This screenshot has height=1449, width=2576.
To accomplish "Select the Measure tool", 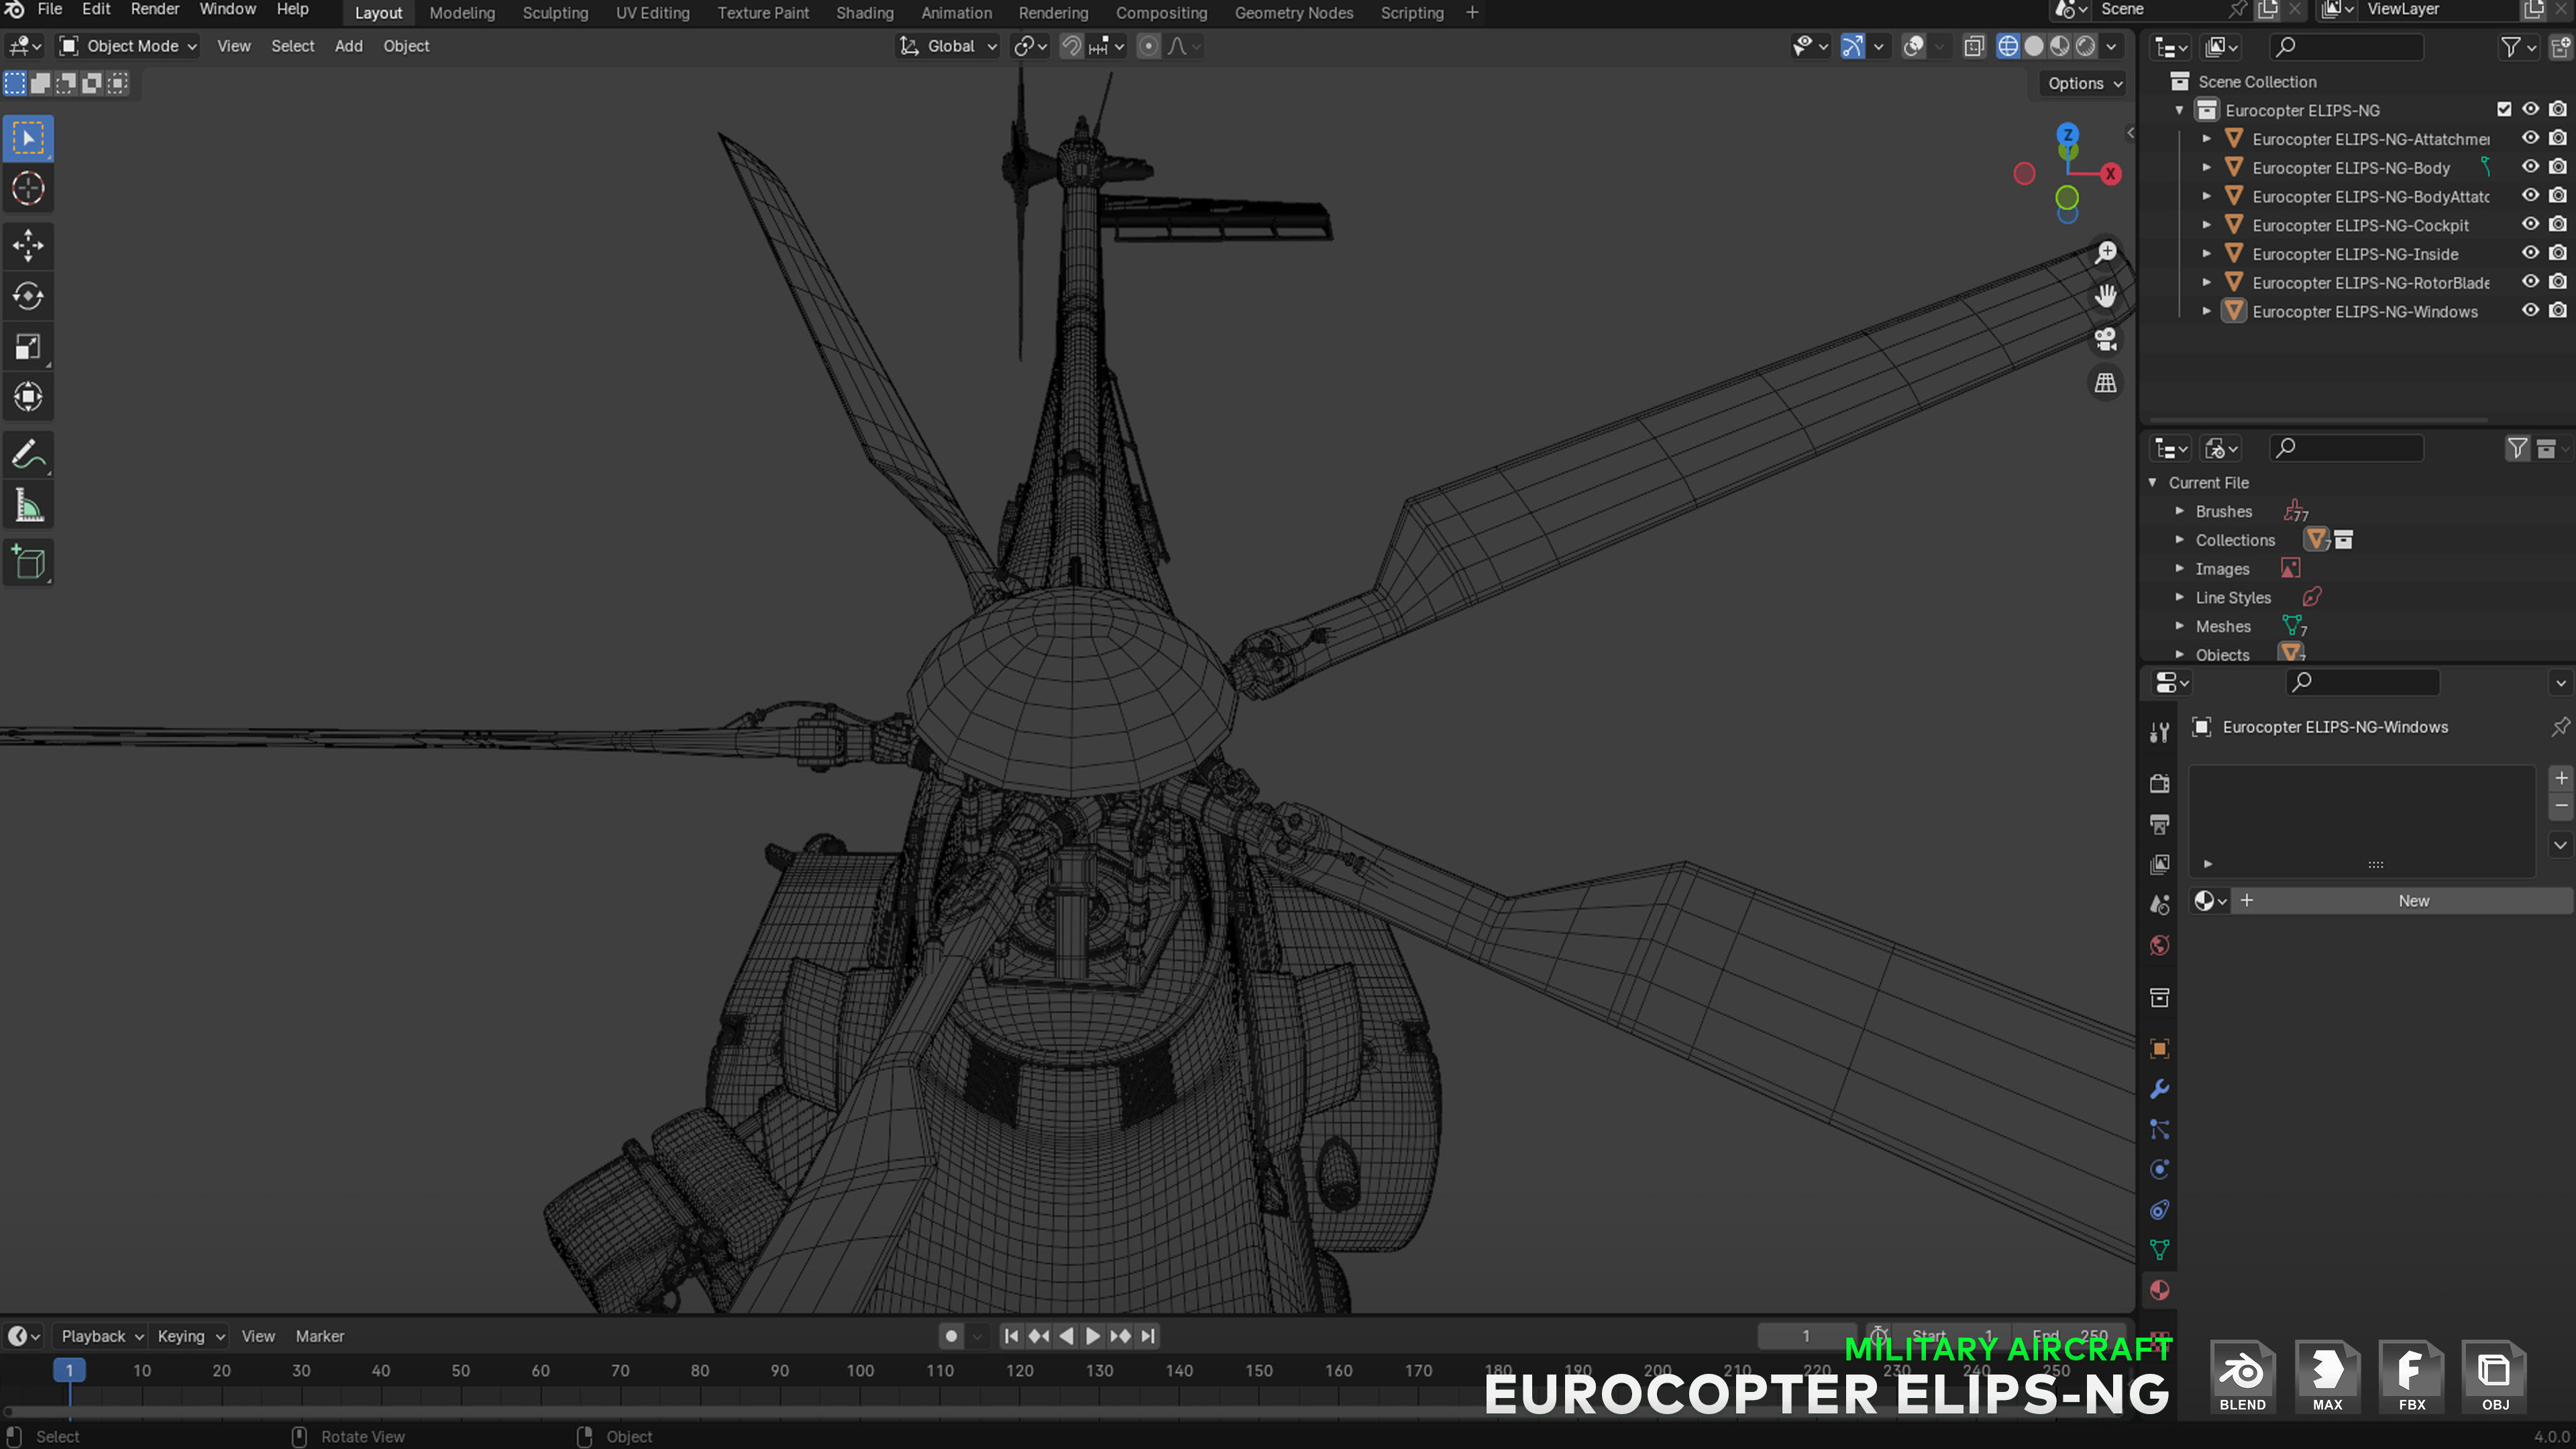I will coord(28,506).
